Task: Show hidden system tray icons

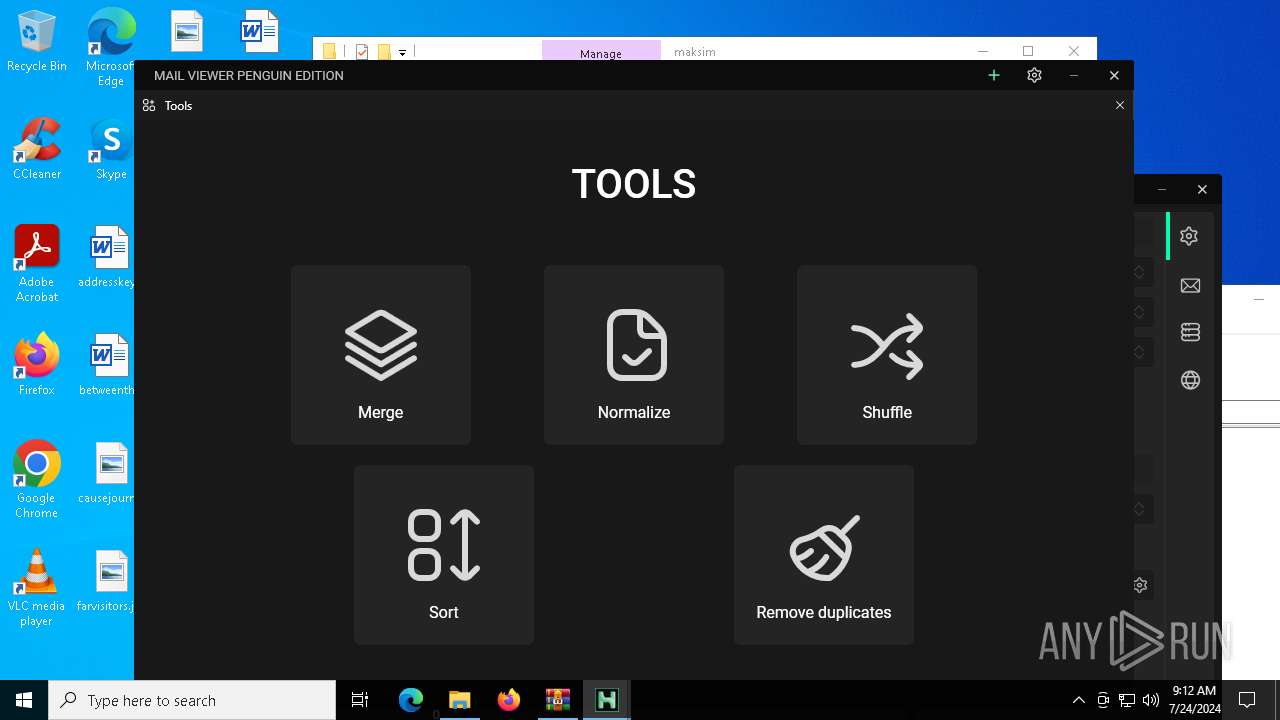Action: click(1078, 700)
